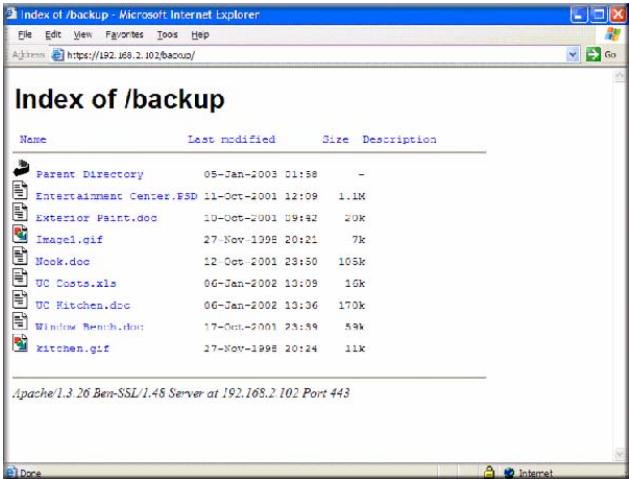
Task: Click the Internet zone label
Action: pyautogui.click(x=536, y=474)
